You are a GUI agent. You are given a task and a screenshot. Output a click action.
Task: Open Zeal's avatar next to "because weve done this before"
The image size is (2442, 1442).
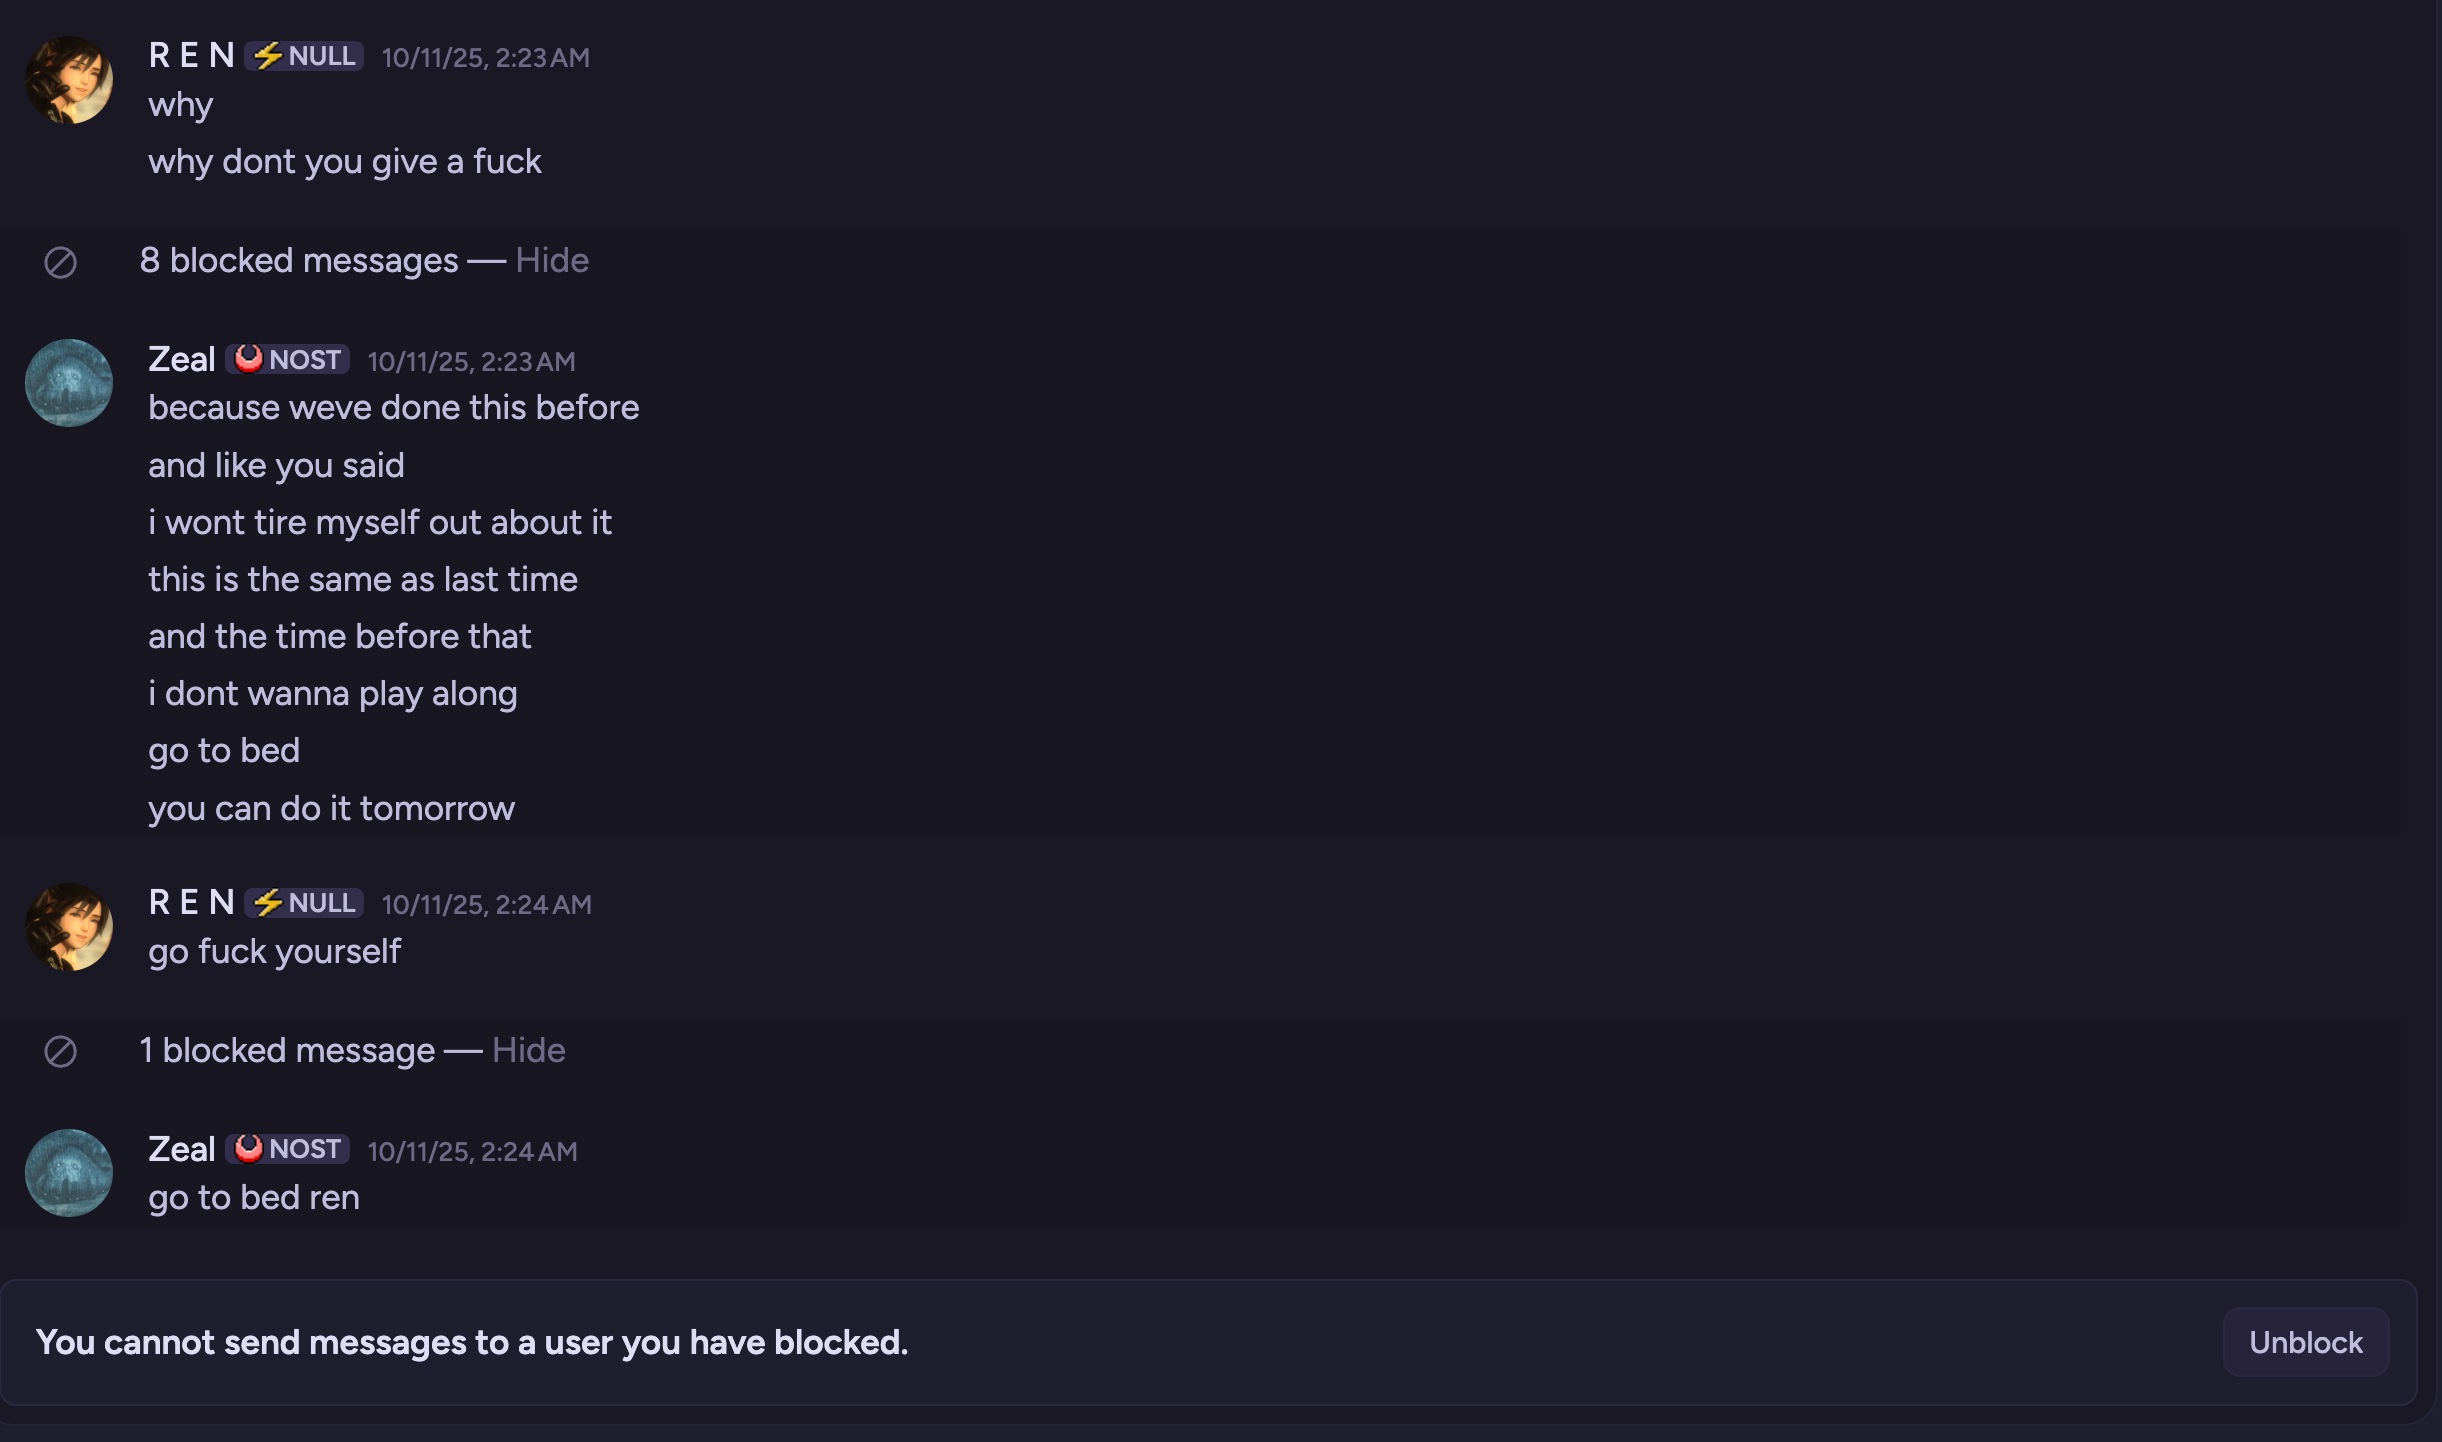pos(68,383)
